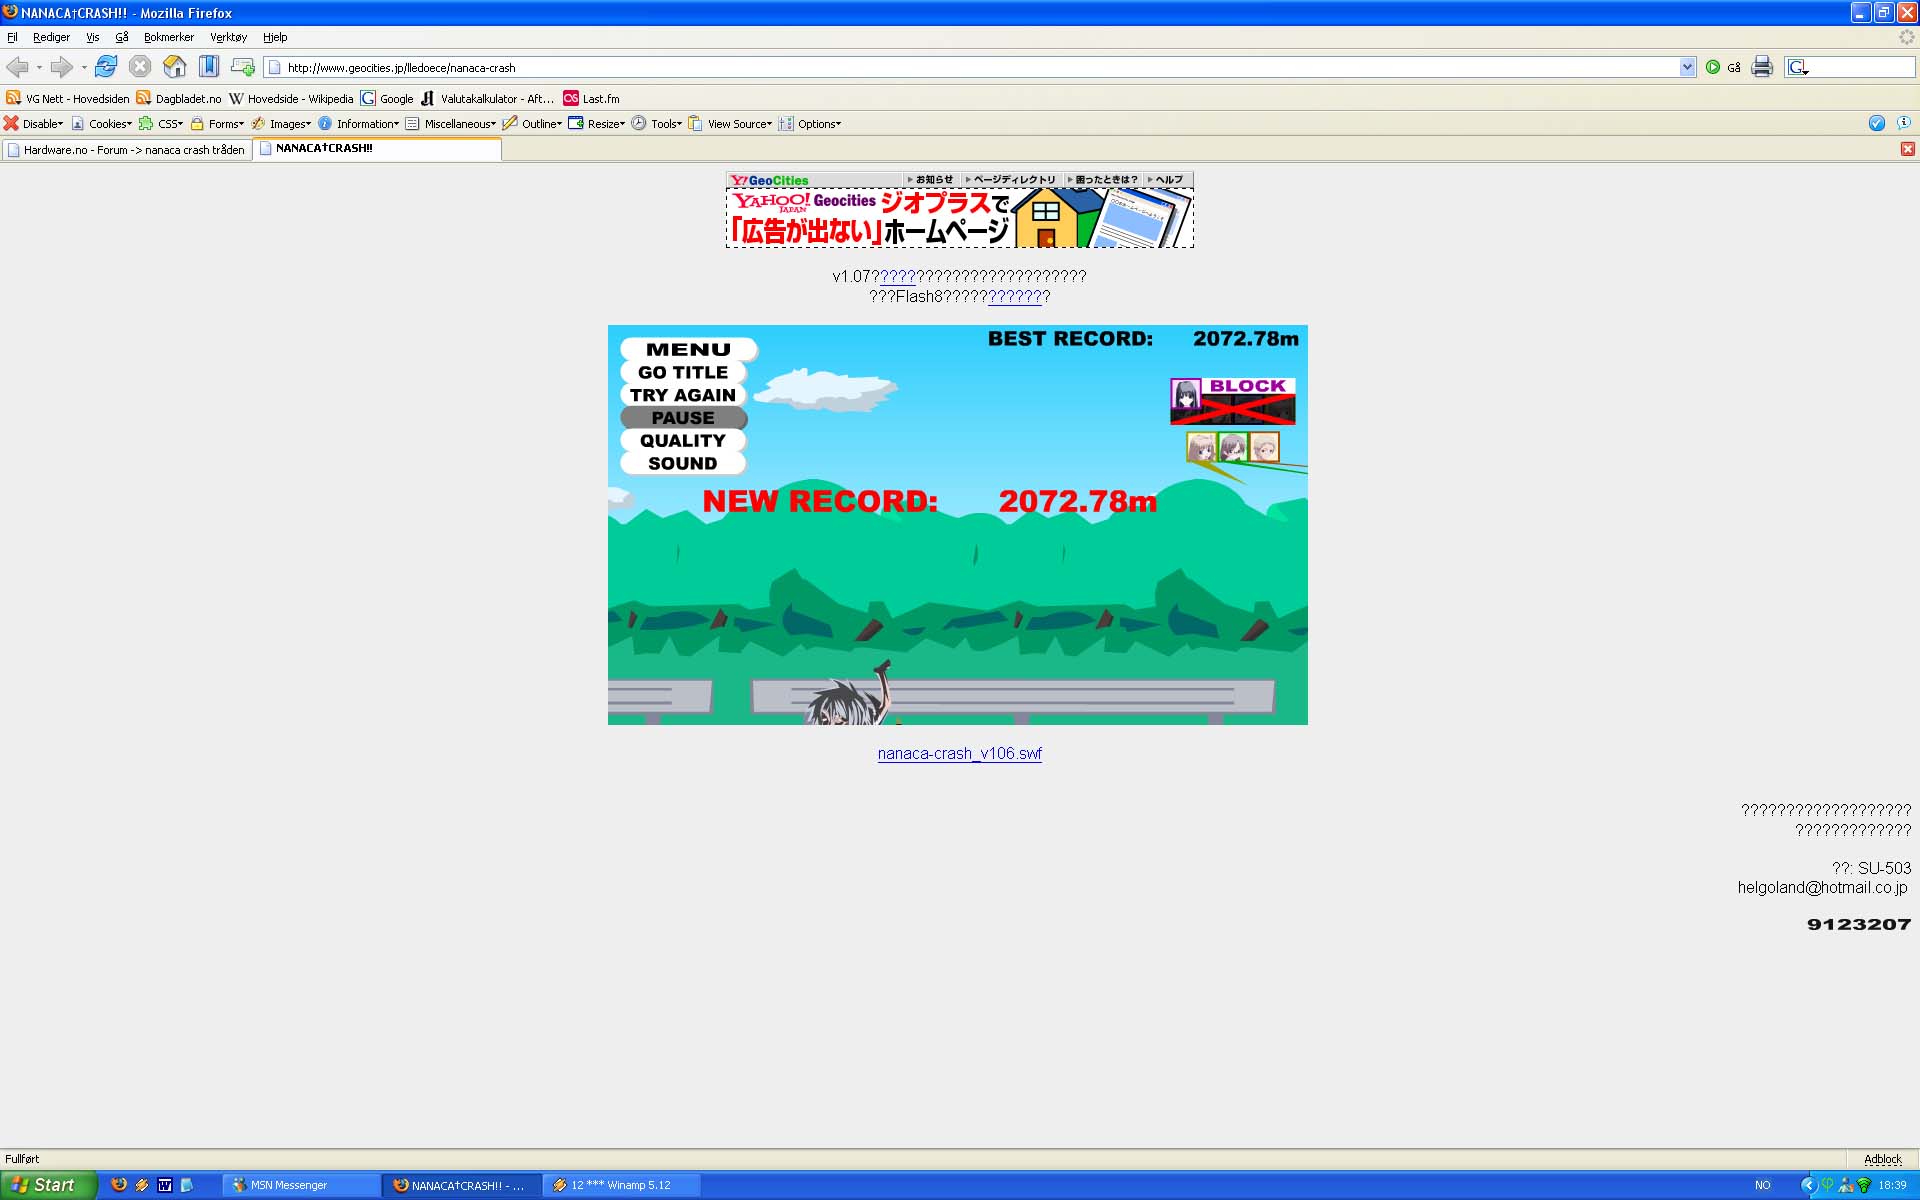Click the blue info bubble icon
Image resolution: width=1920 pixels, height=1200 pixels.
tap(1903, 123)
